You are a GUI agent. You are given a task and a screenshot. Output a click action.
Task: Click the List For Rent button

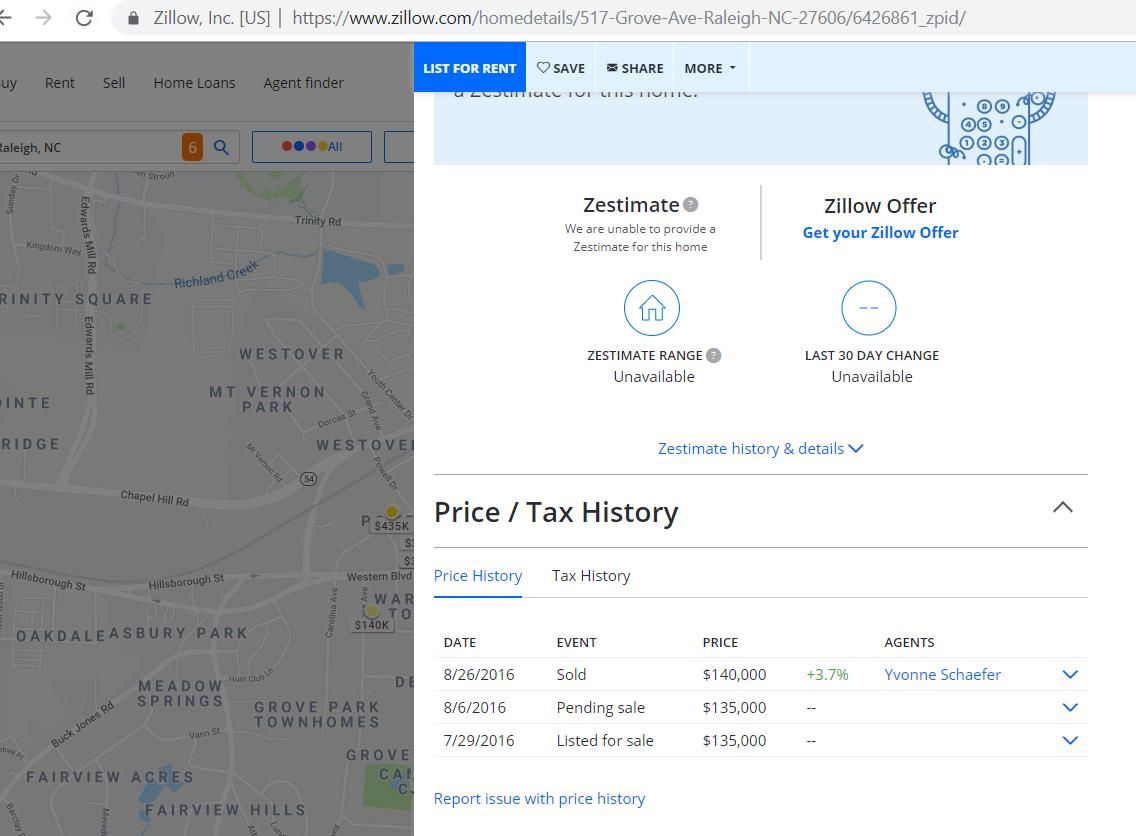click(469, 67)
